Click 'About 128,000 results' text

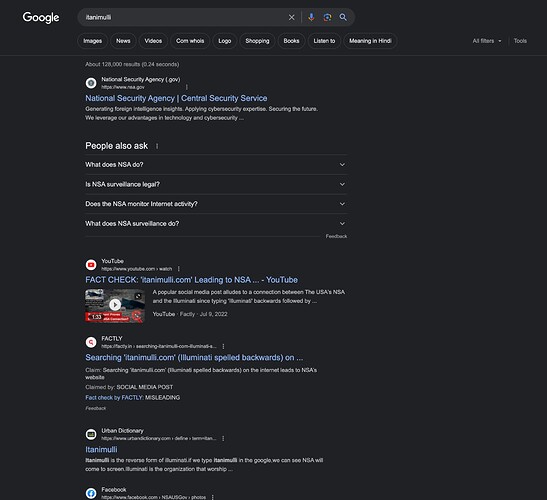[x=132, y=64]
